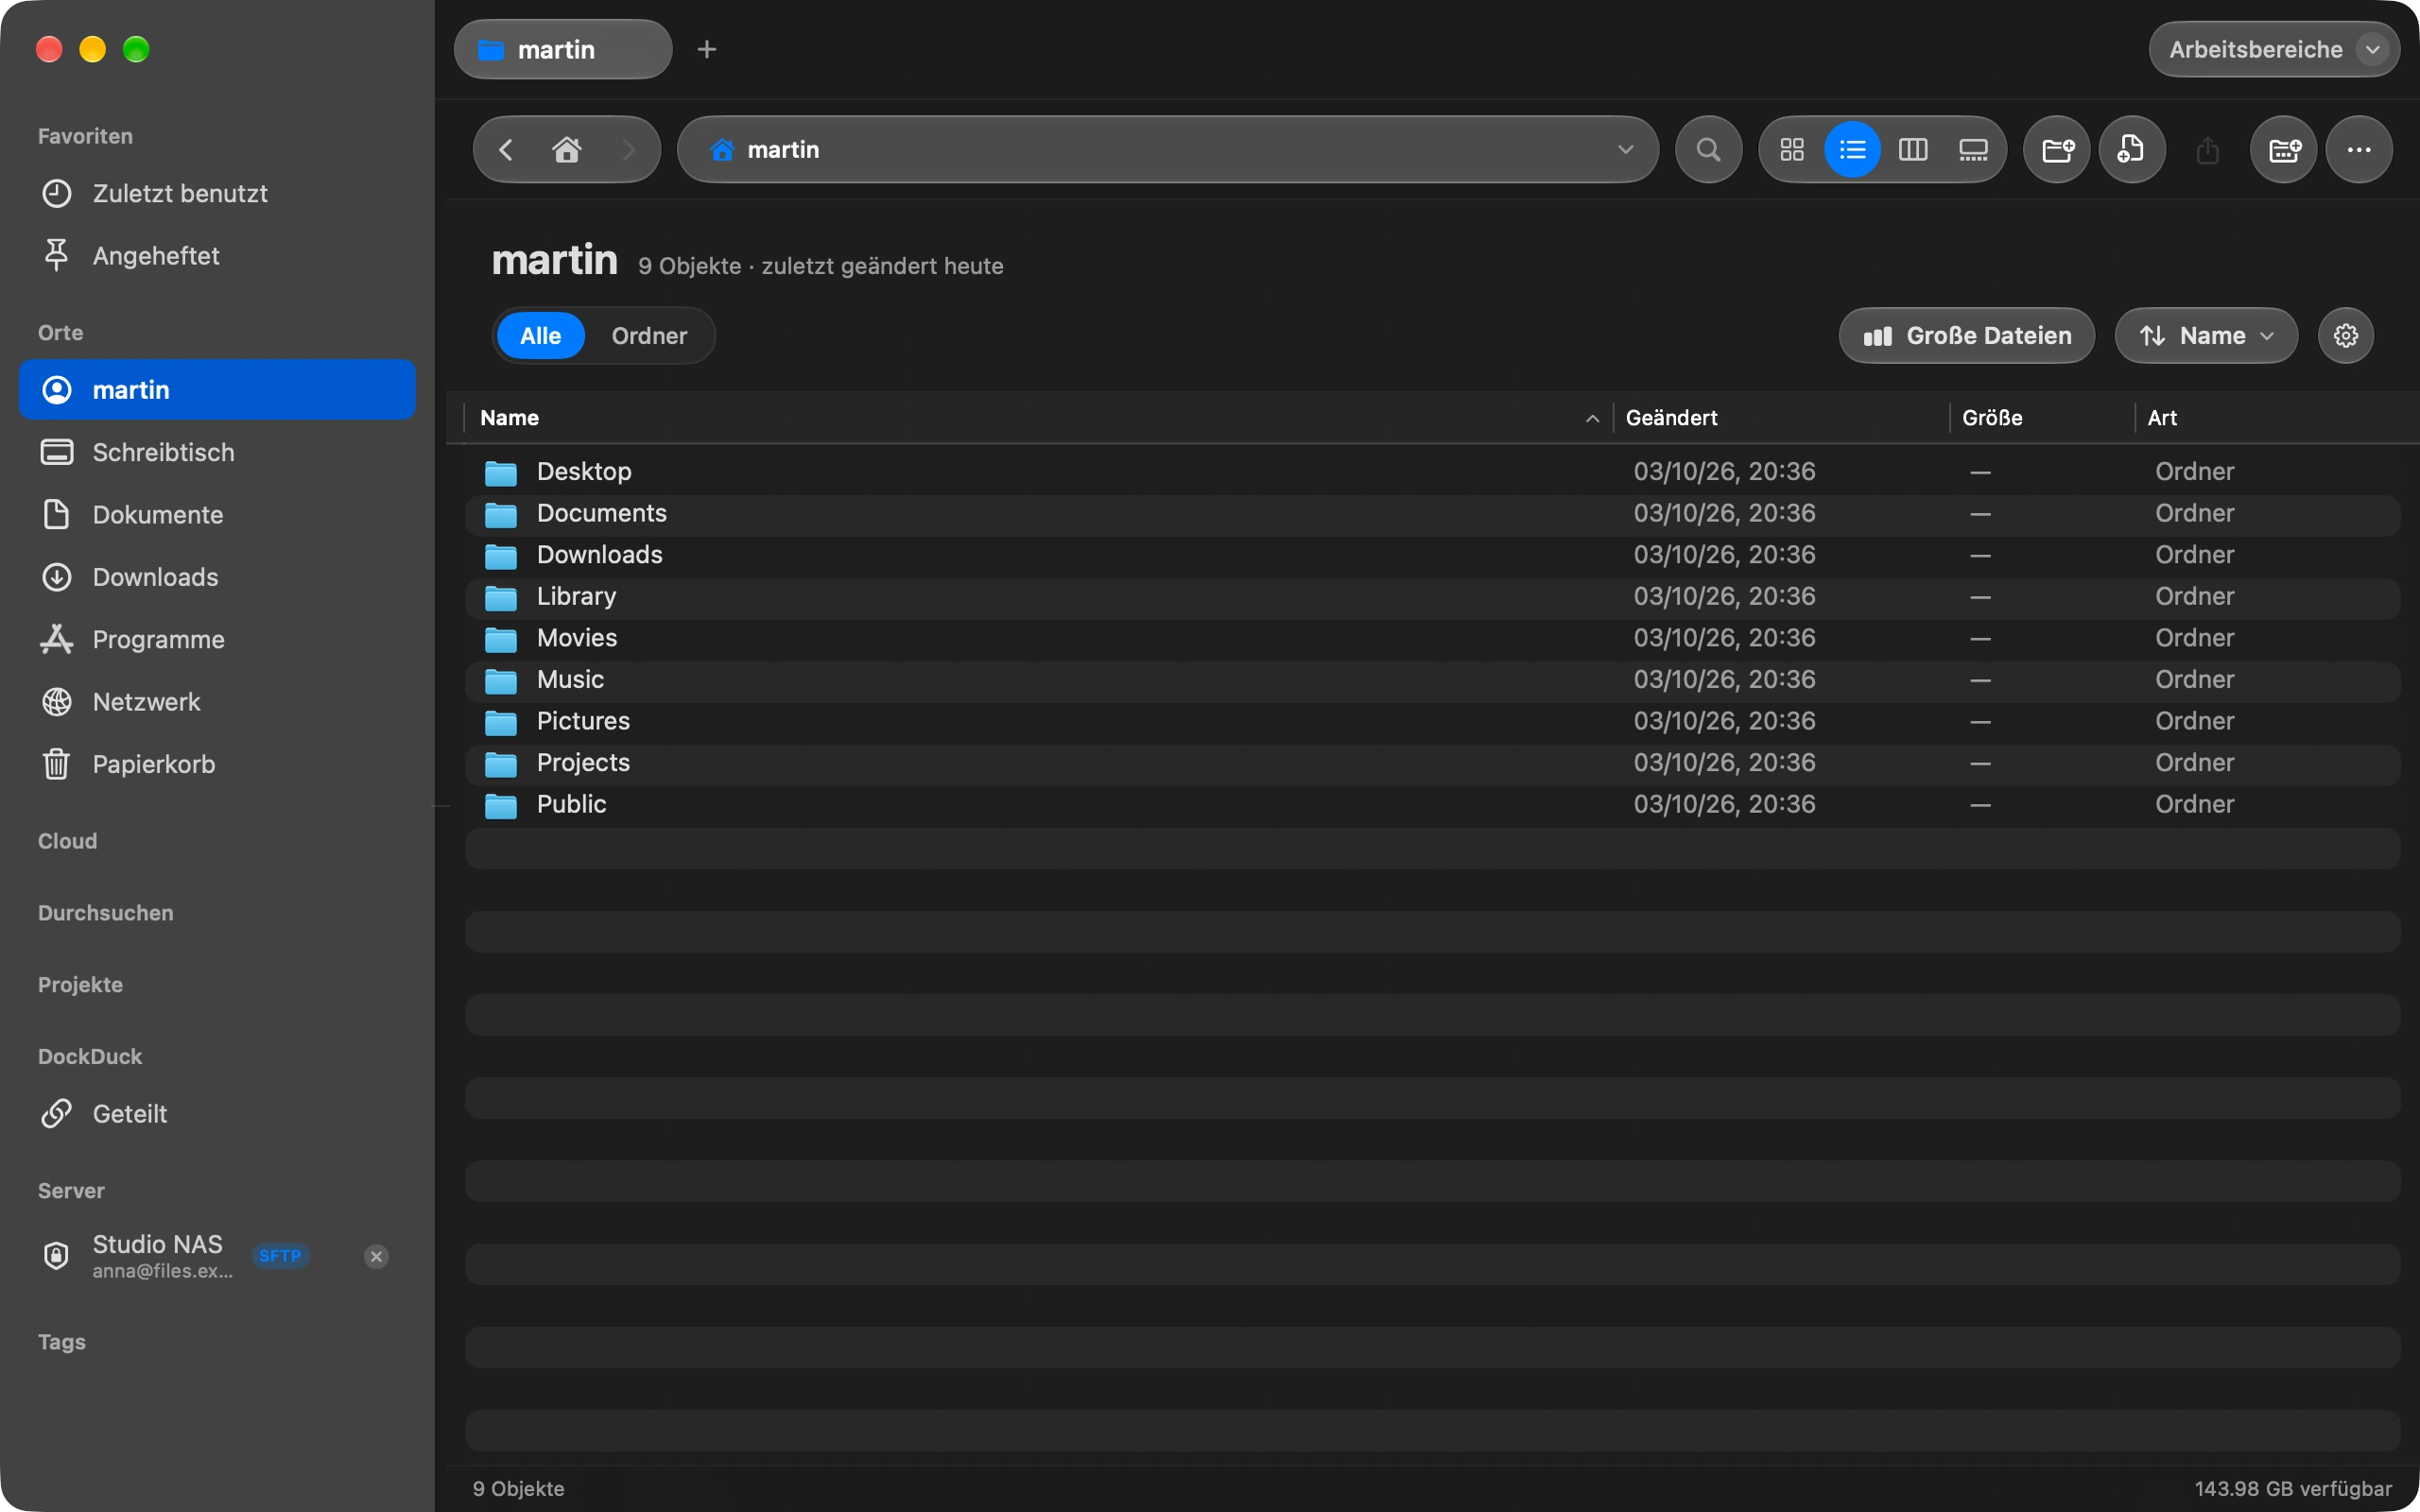
Task: Open the Arbeitsbereiche dropdown
Action: point(2274,49)
